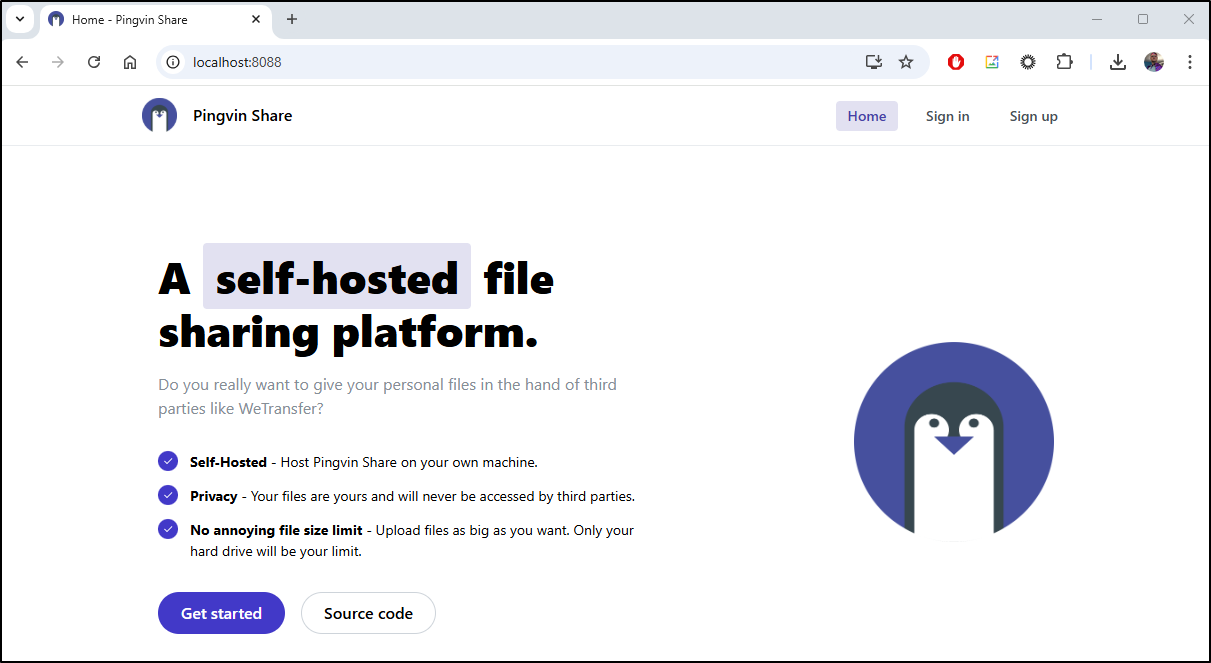Open the Source code link button

click(x=368, y=613)
